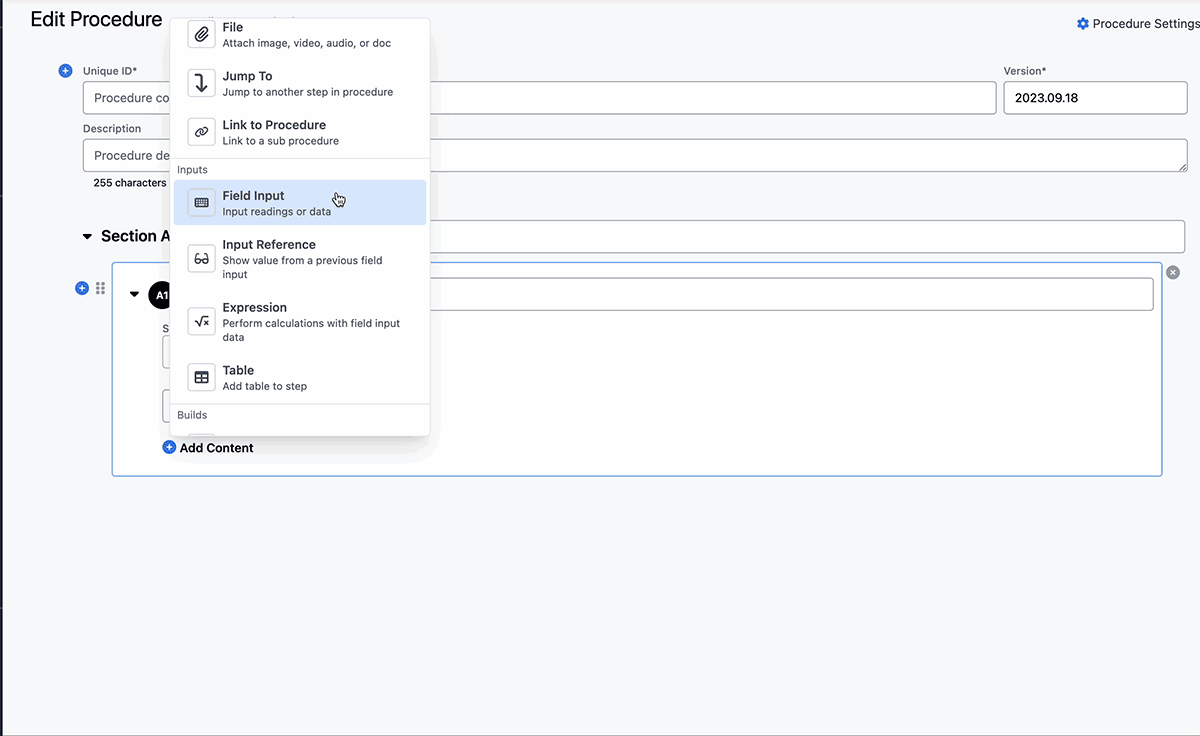
Task: Select the Table grid icon
Action: 200,377
